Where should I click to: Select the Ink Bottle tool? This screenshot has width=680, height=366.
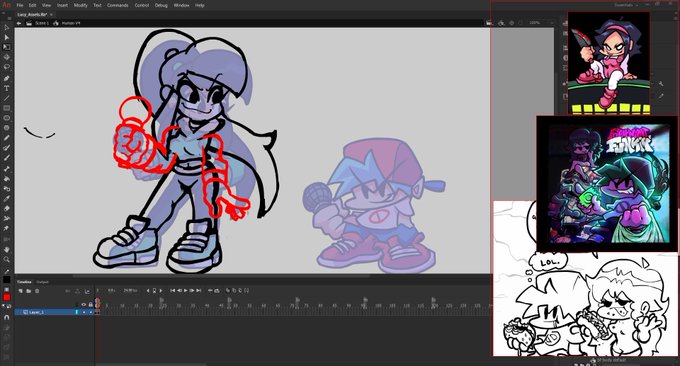tap(7, 189)
